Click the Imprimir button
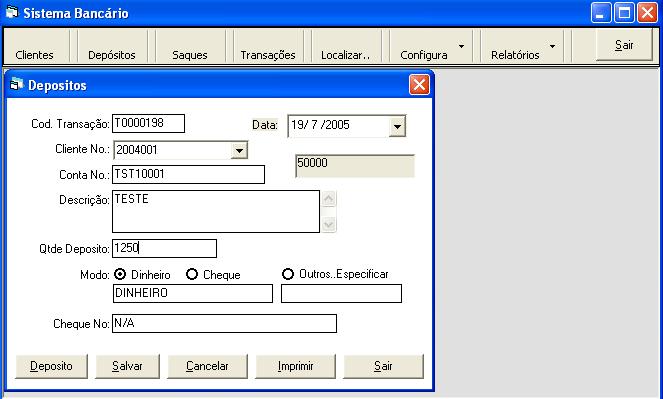Image resolution: width=663 pixels, height=399 pixels. [296, 366]
